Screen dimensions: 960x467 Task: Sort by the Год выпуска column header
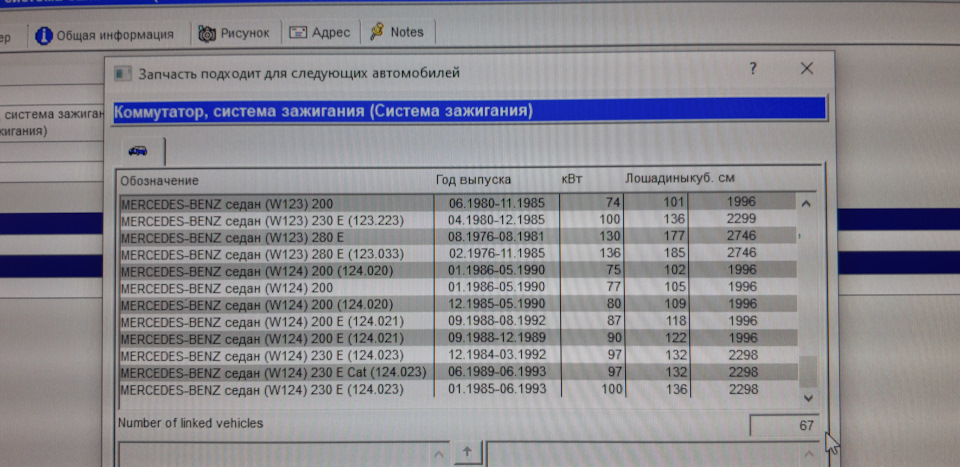(x=473, y=180)
